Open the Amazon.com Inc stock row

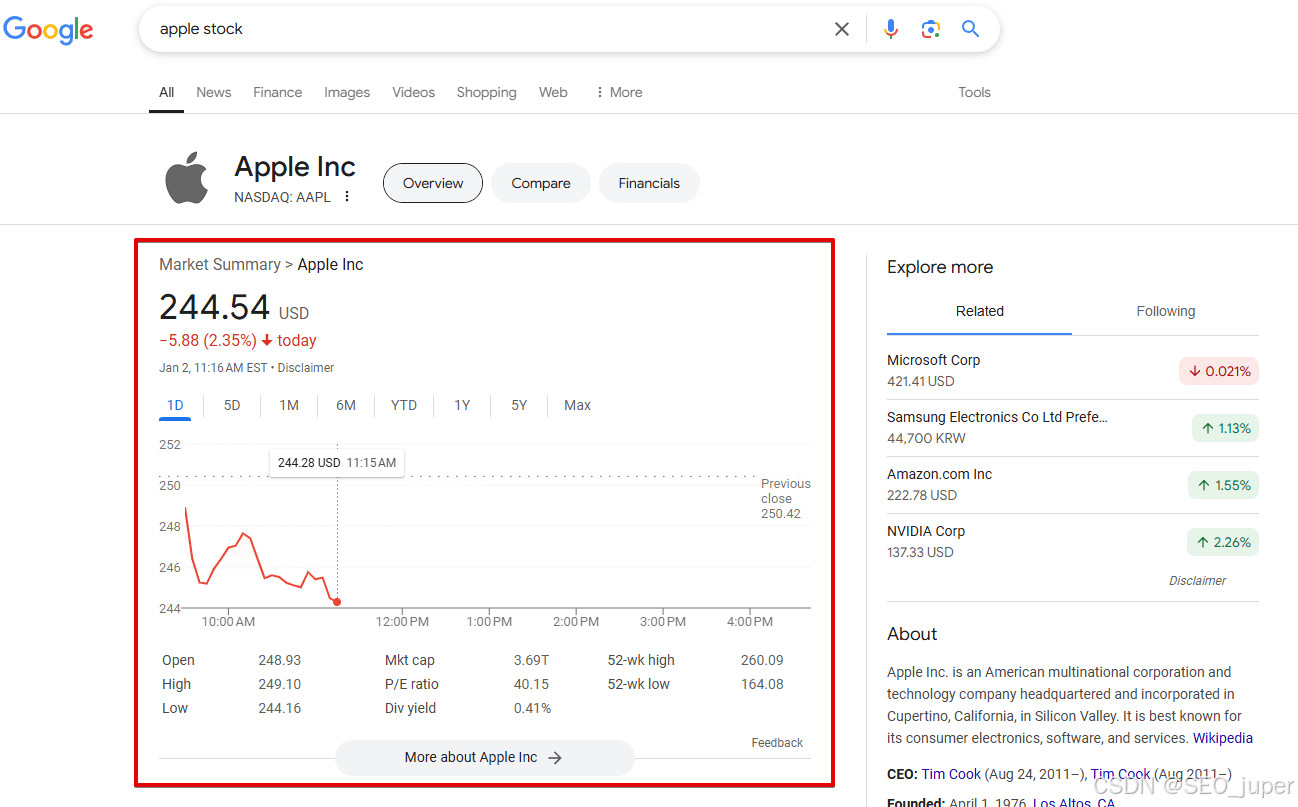1073,485
